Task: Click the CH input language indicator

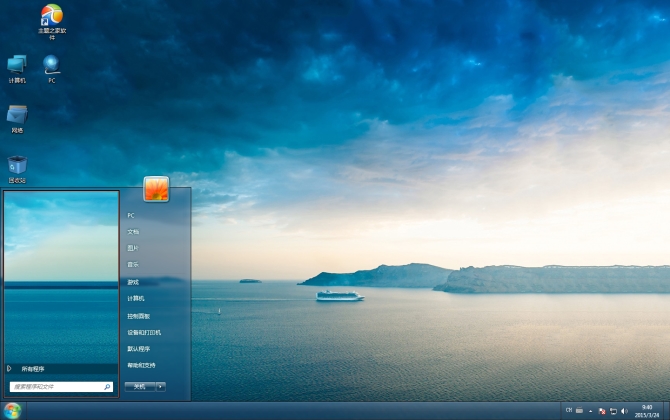Action: [569, 410]
